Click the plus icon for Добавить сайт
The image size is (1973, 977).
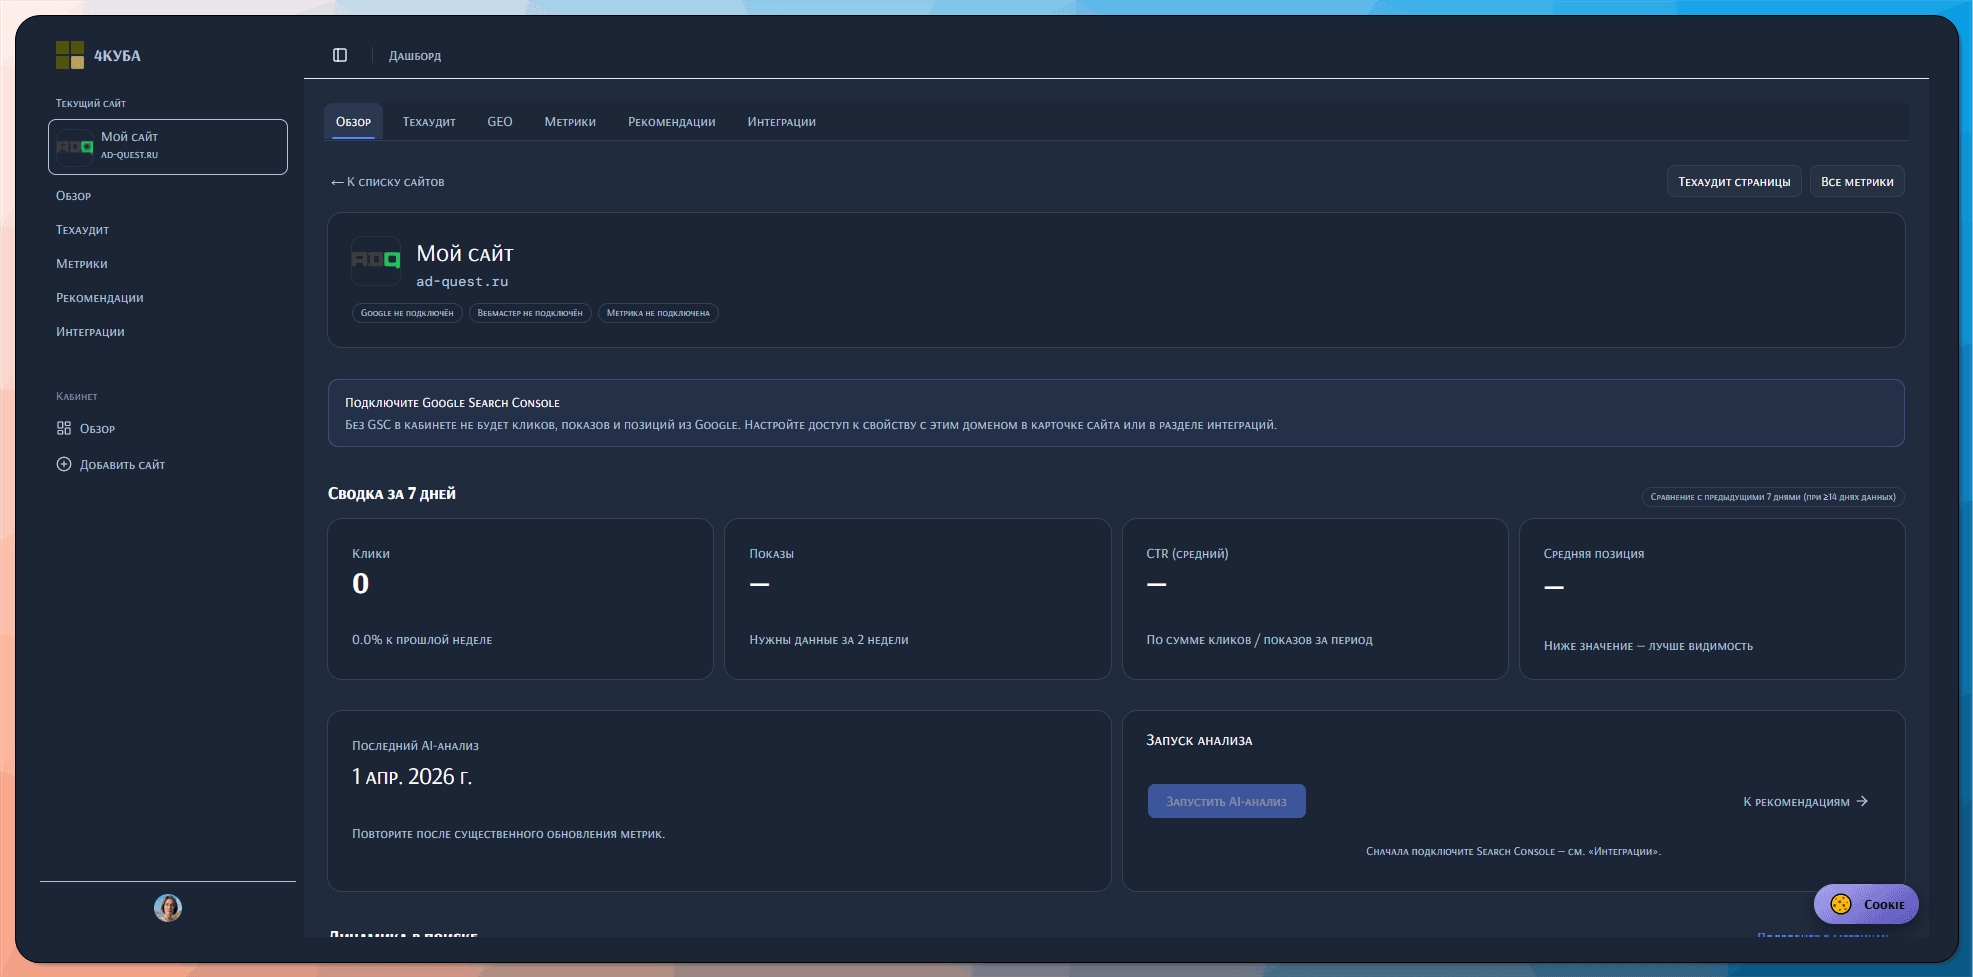pos(64,464)
